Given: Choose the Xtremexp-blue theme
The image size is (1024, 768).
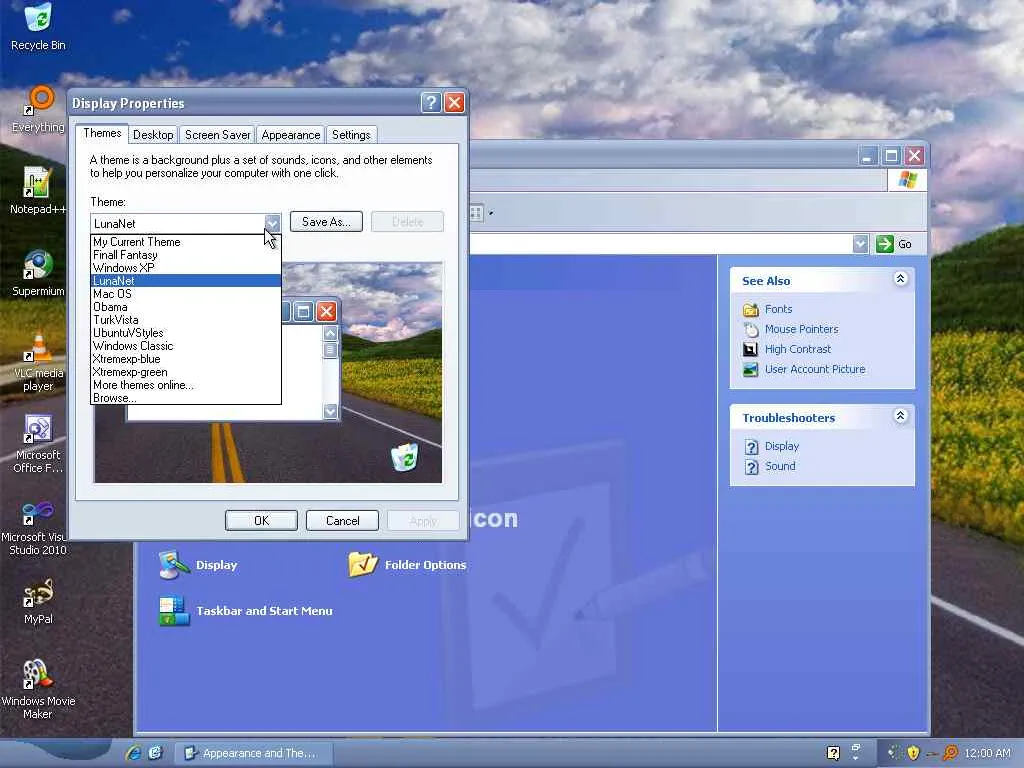Looking at the screenshot, I should tap(185, 359).
